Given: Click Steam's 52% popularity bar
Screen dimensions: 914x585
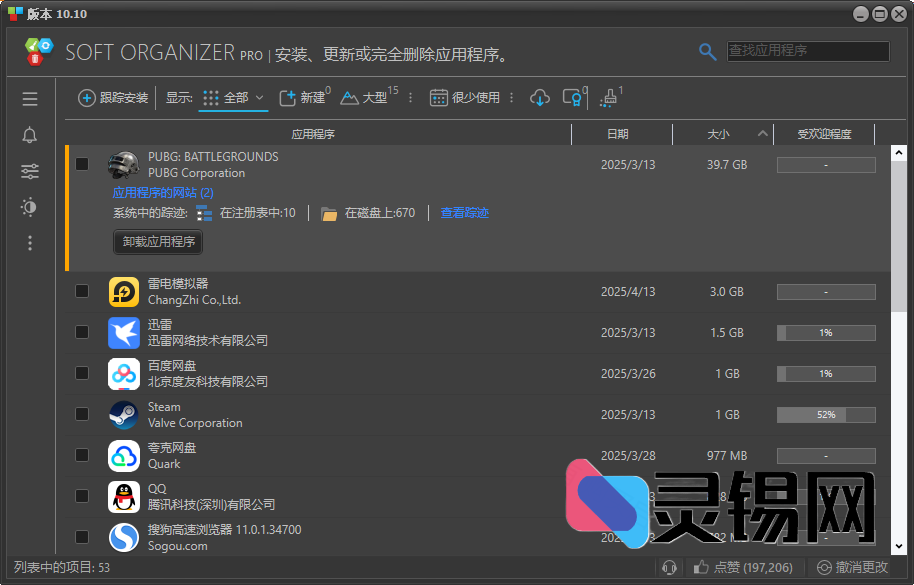Looking at the screenshot, I should (x=825, y=414).
